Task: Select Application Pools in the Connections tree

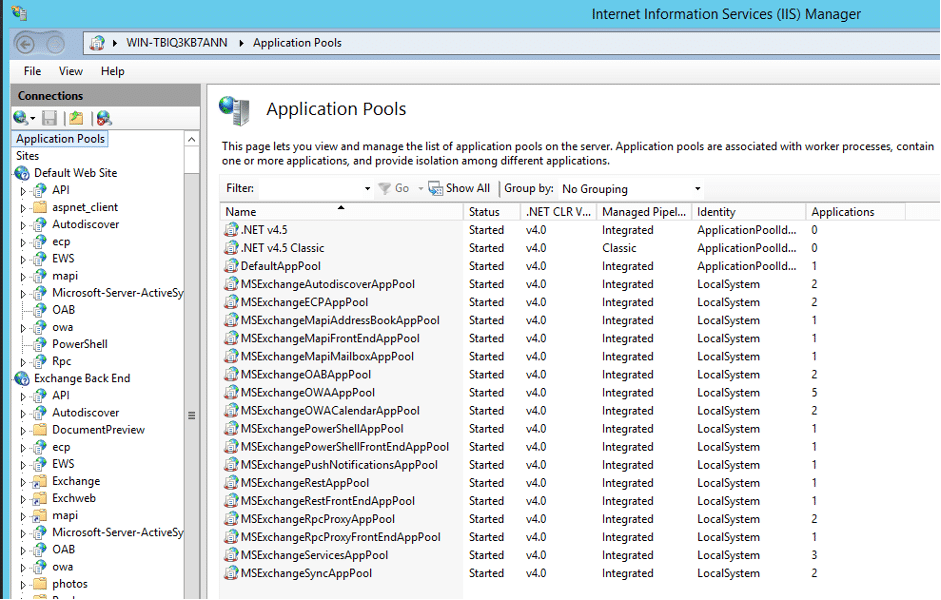Action: pyautogui.click(x=61, y=139)
